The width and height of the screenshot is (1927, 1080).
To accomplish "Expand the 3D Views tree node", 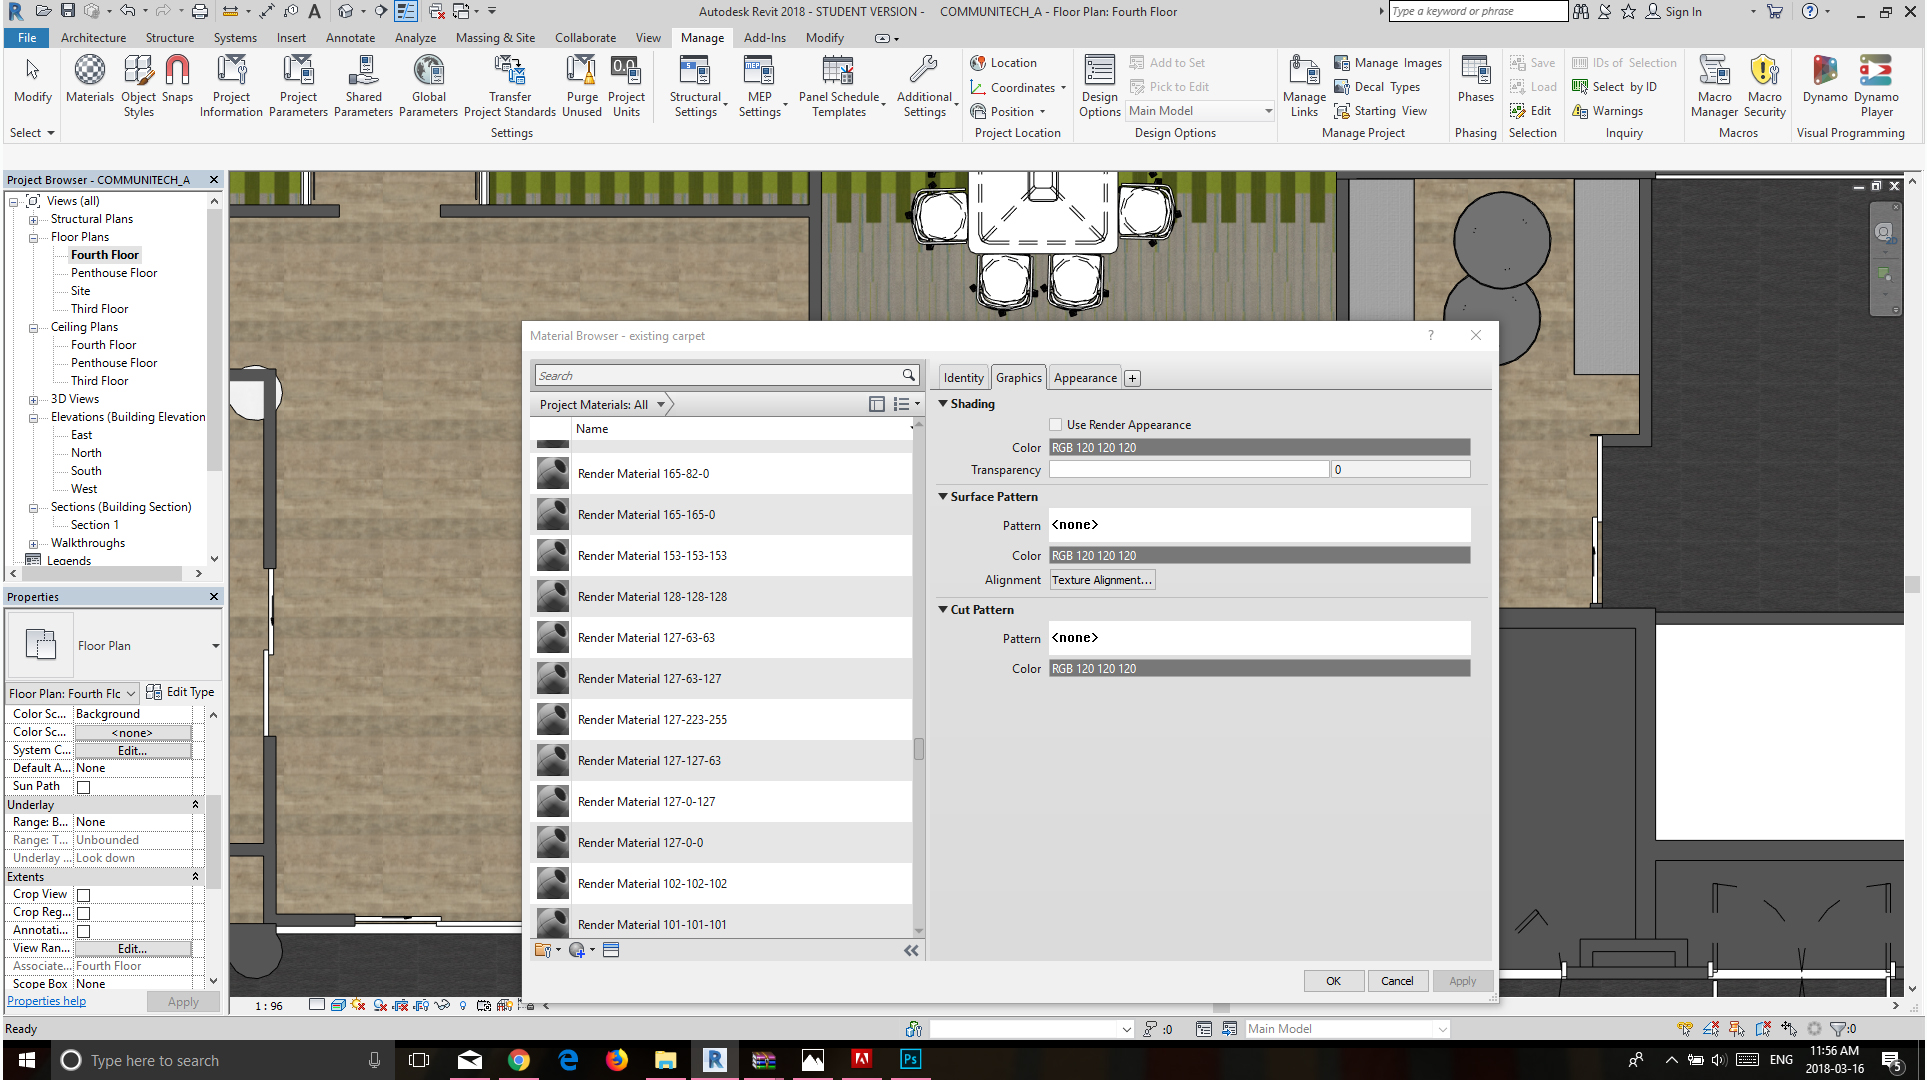I will [33, 399].
